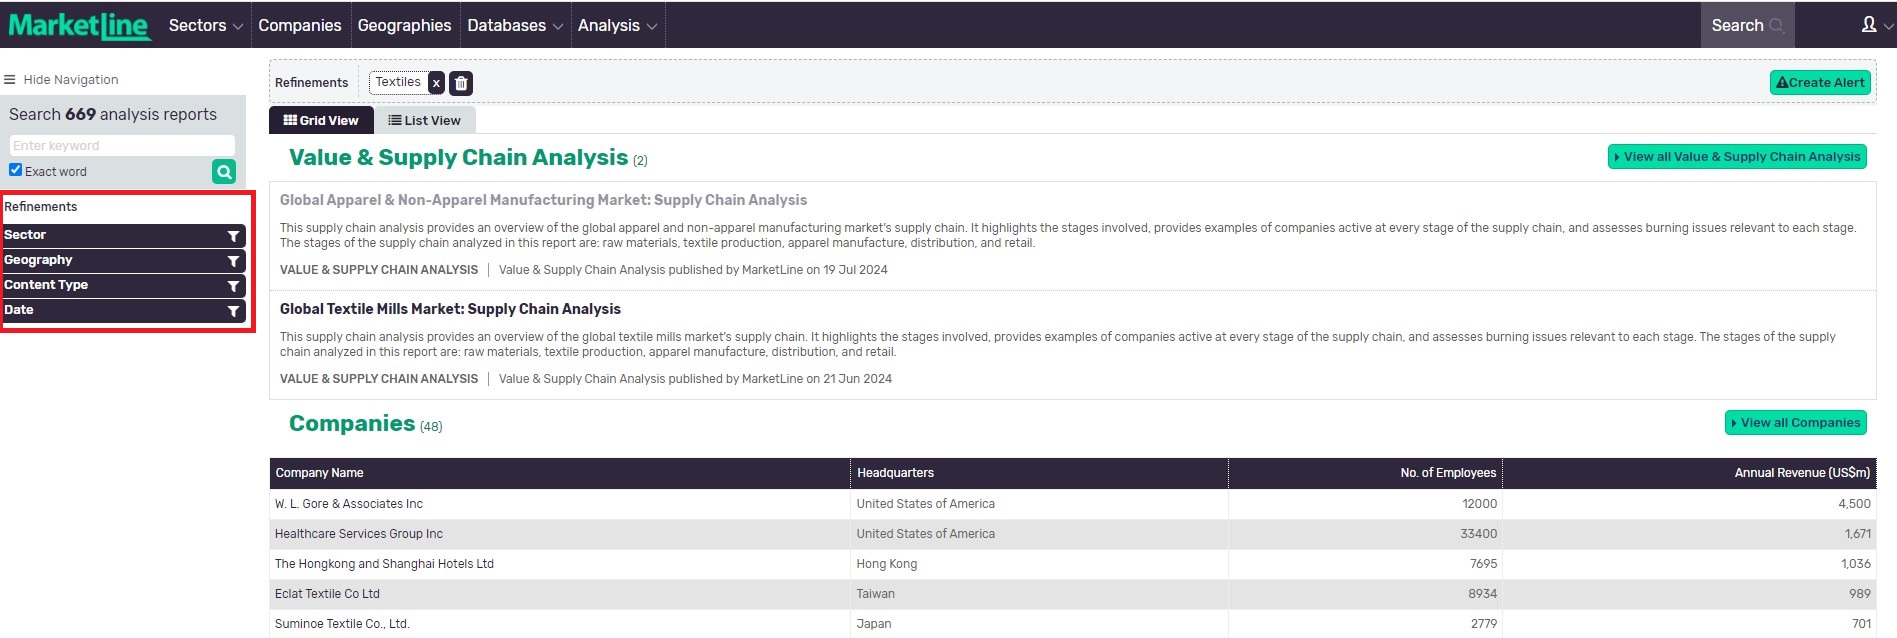Viewport: 1897px width, 638px height.
Task: Click the Create Alert button
Action: pos(1819,83)
